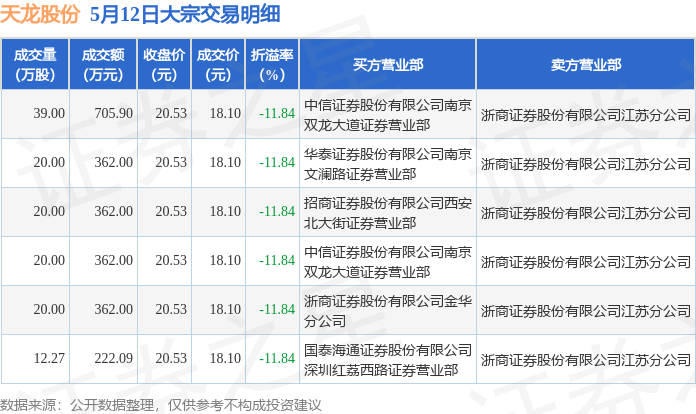Click 20.00 volume in the 招商证券 row
This screenshot has width=696, height=414.
coord(49,211)
